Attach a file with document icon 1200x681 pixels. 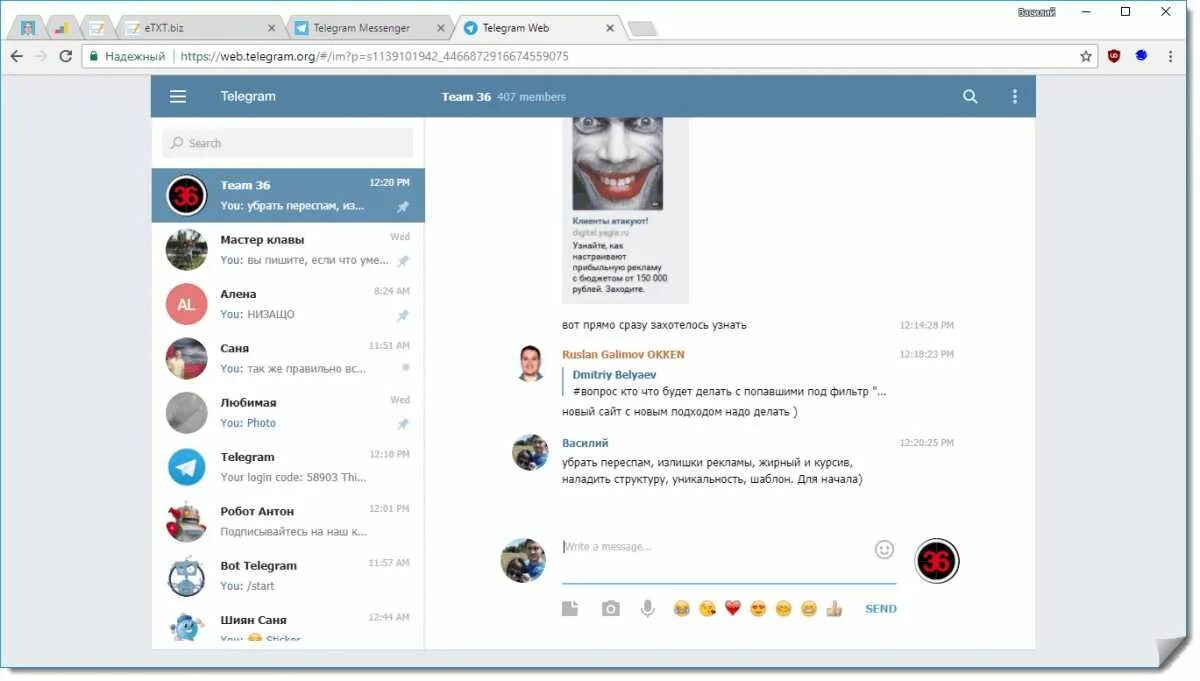pyautogui.click(x=570, y=608)
